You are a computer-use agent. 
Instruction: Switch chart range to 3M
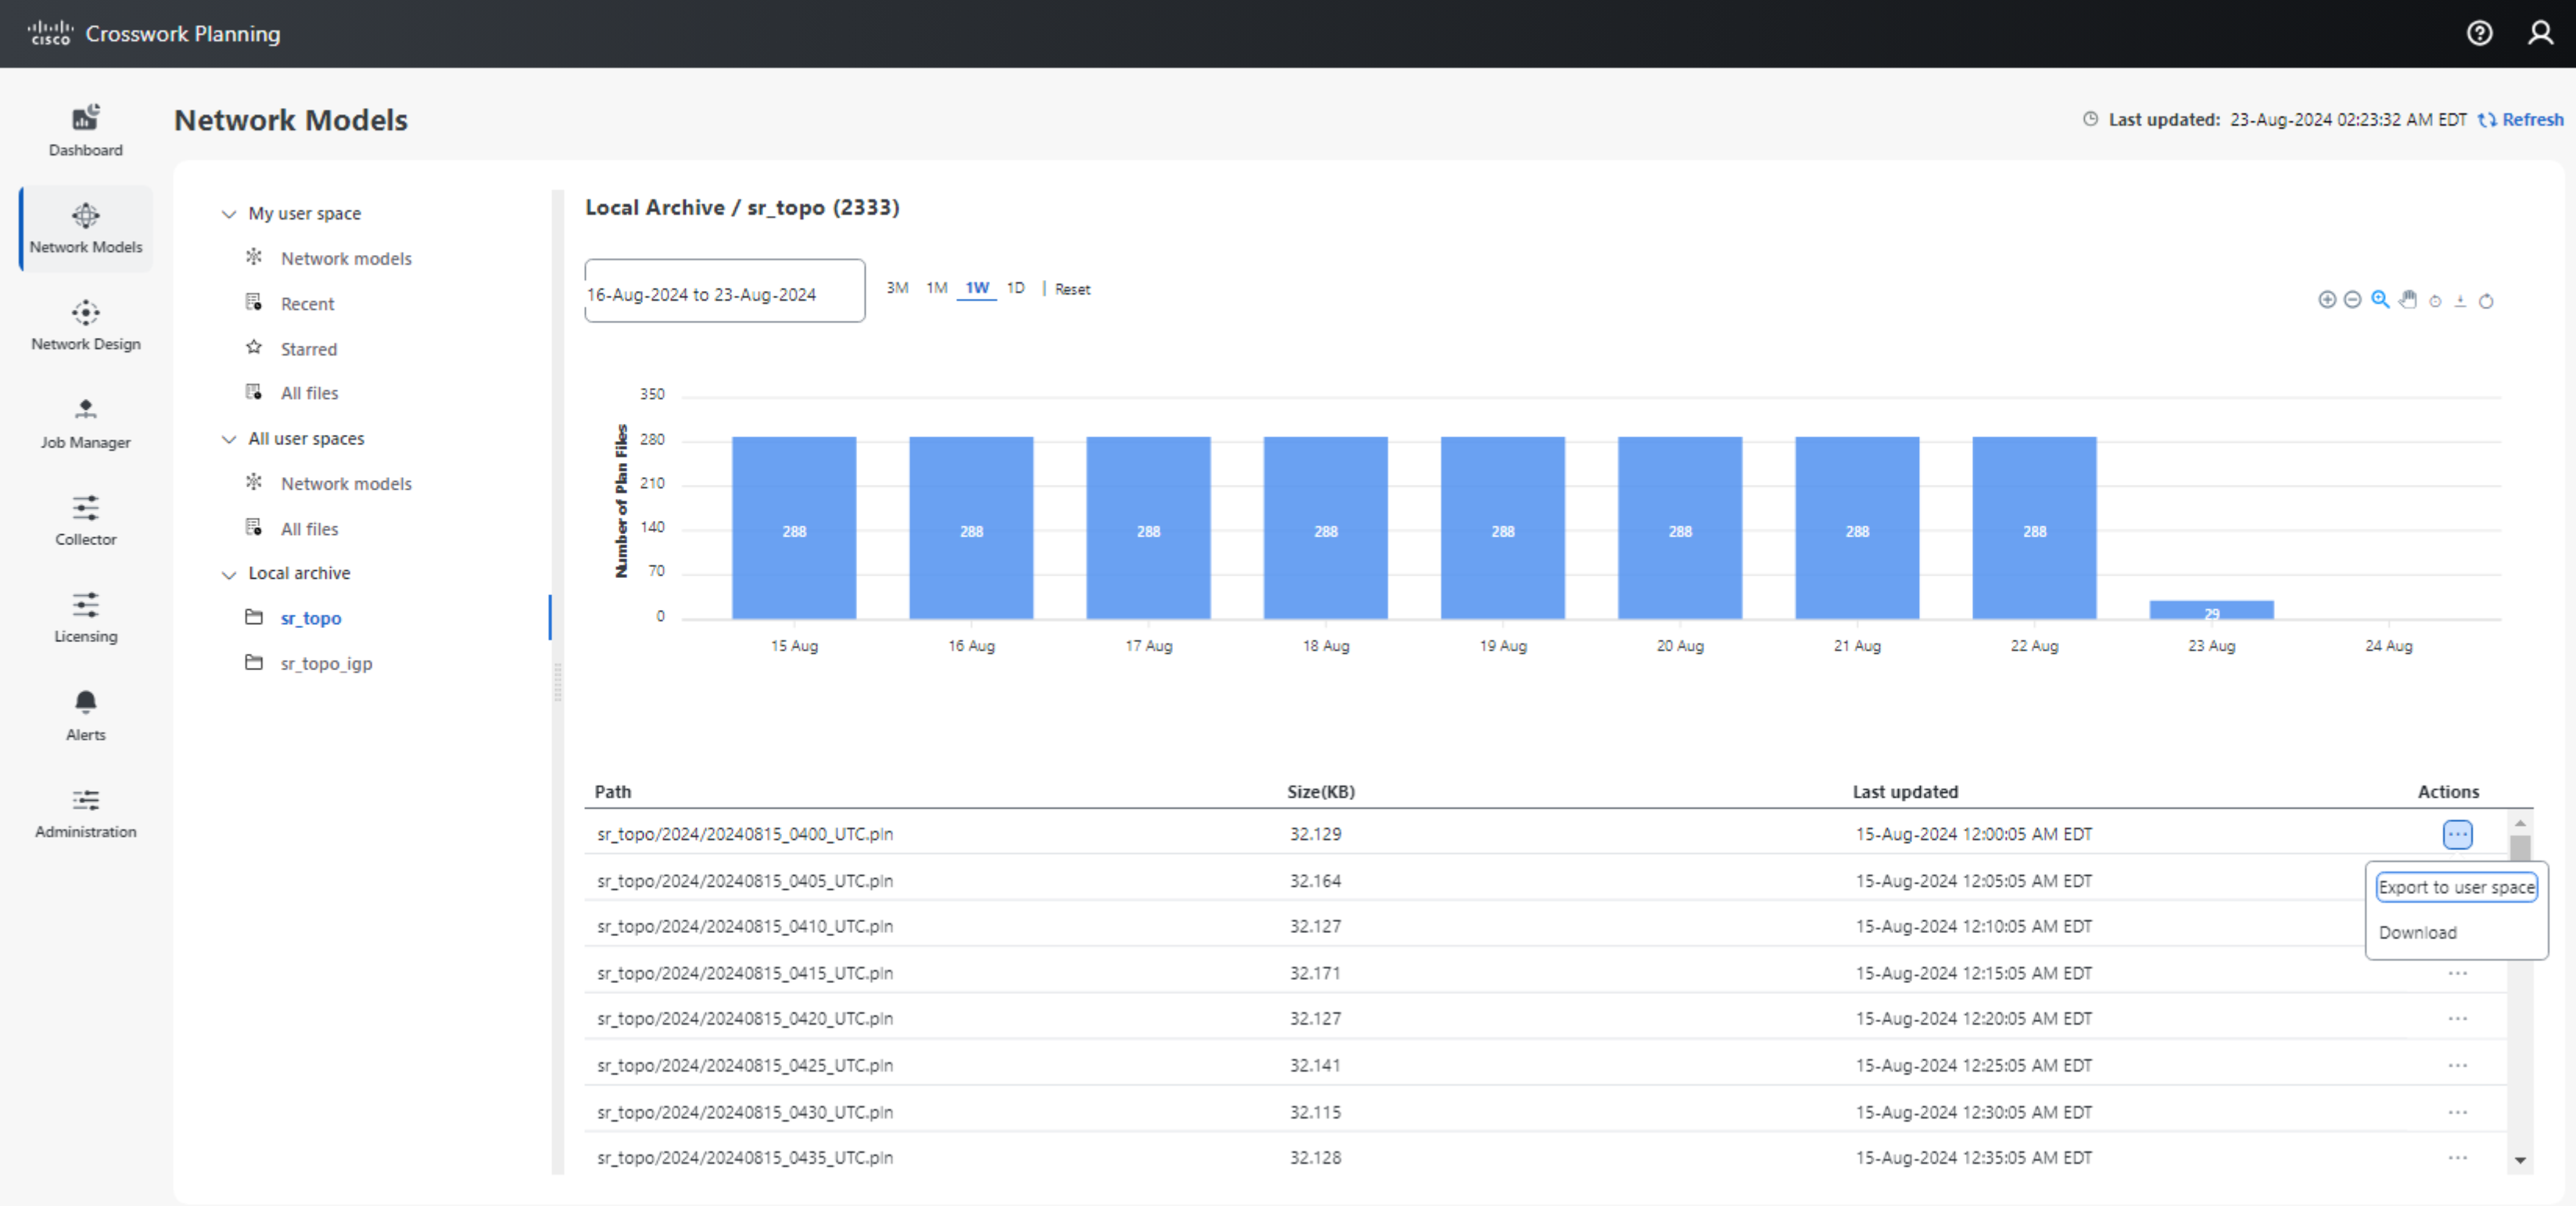click(x=897, y=288)
